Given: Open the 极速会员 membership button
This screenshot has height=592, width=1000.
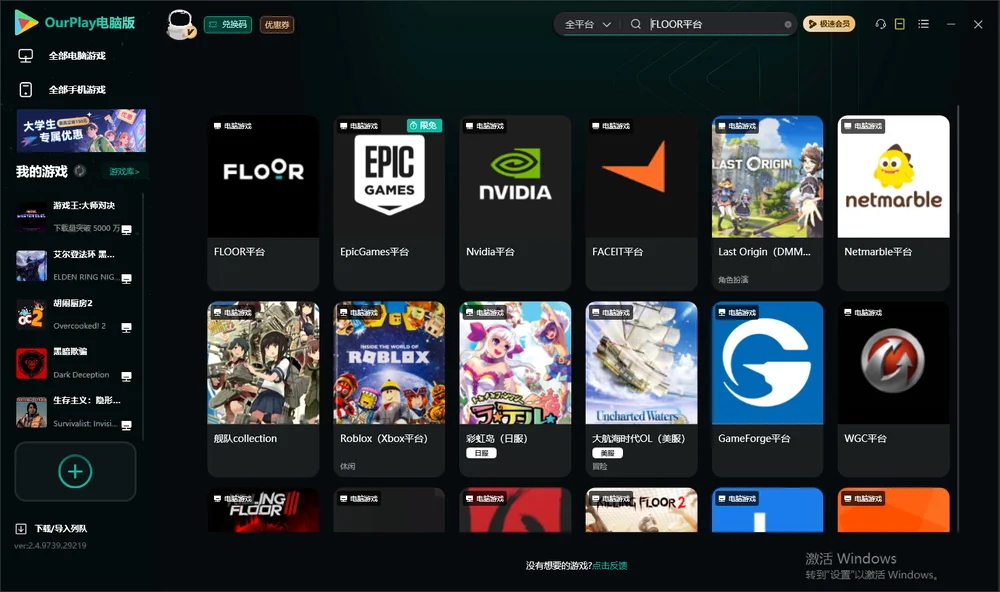Looking at the screenshot, I should pos(829,24).
